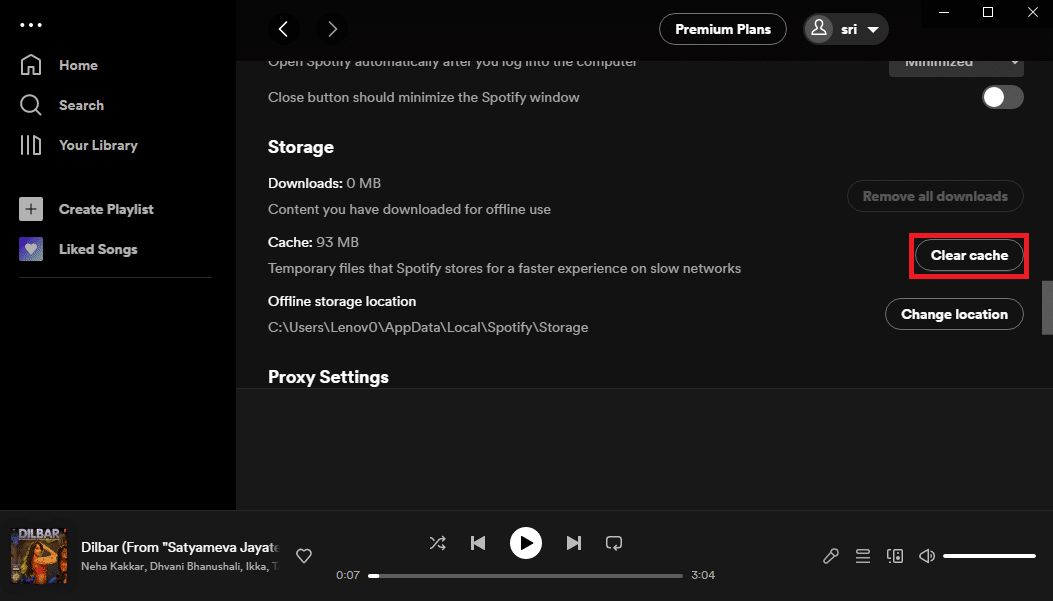Enable shuffle playback
1053x601 pixels.
[x=437, y=543]
